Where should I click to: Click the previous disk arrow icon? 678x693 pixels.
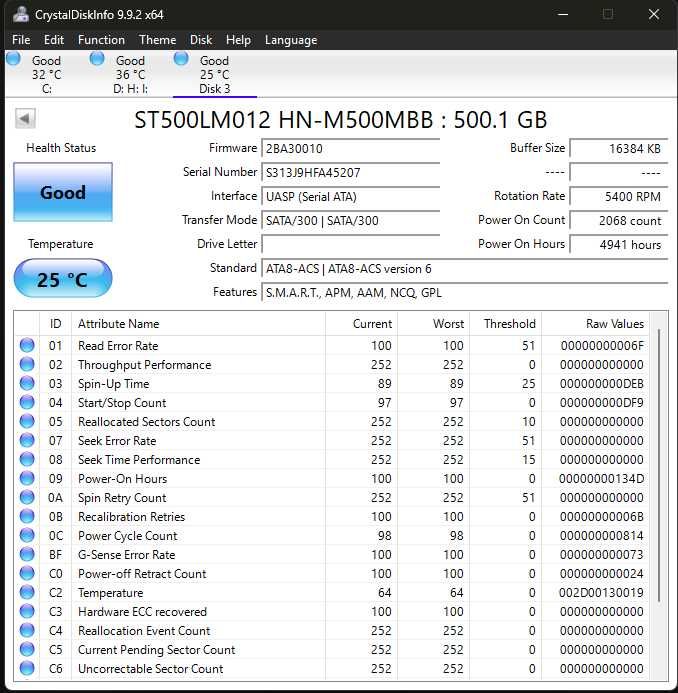25,118
